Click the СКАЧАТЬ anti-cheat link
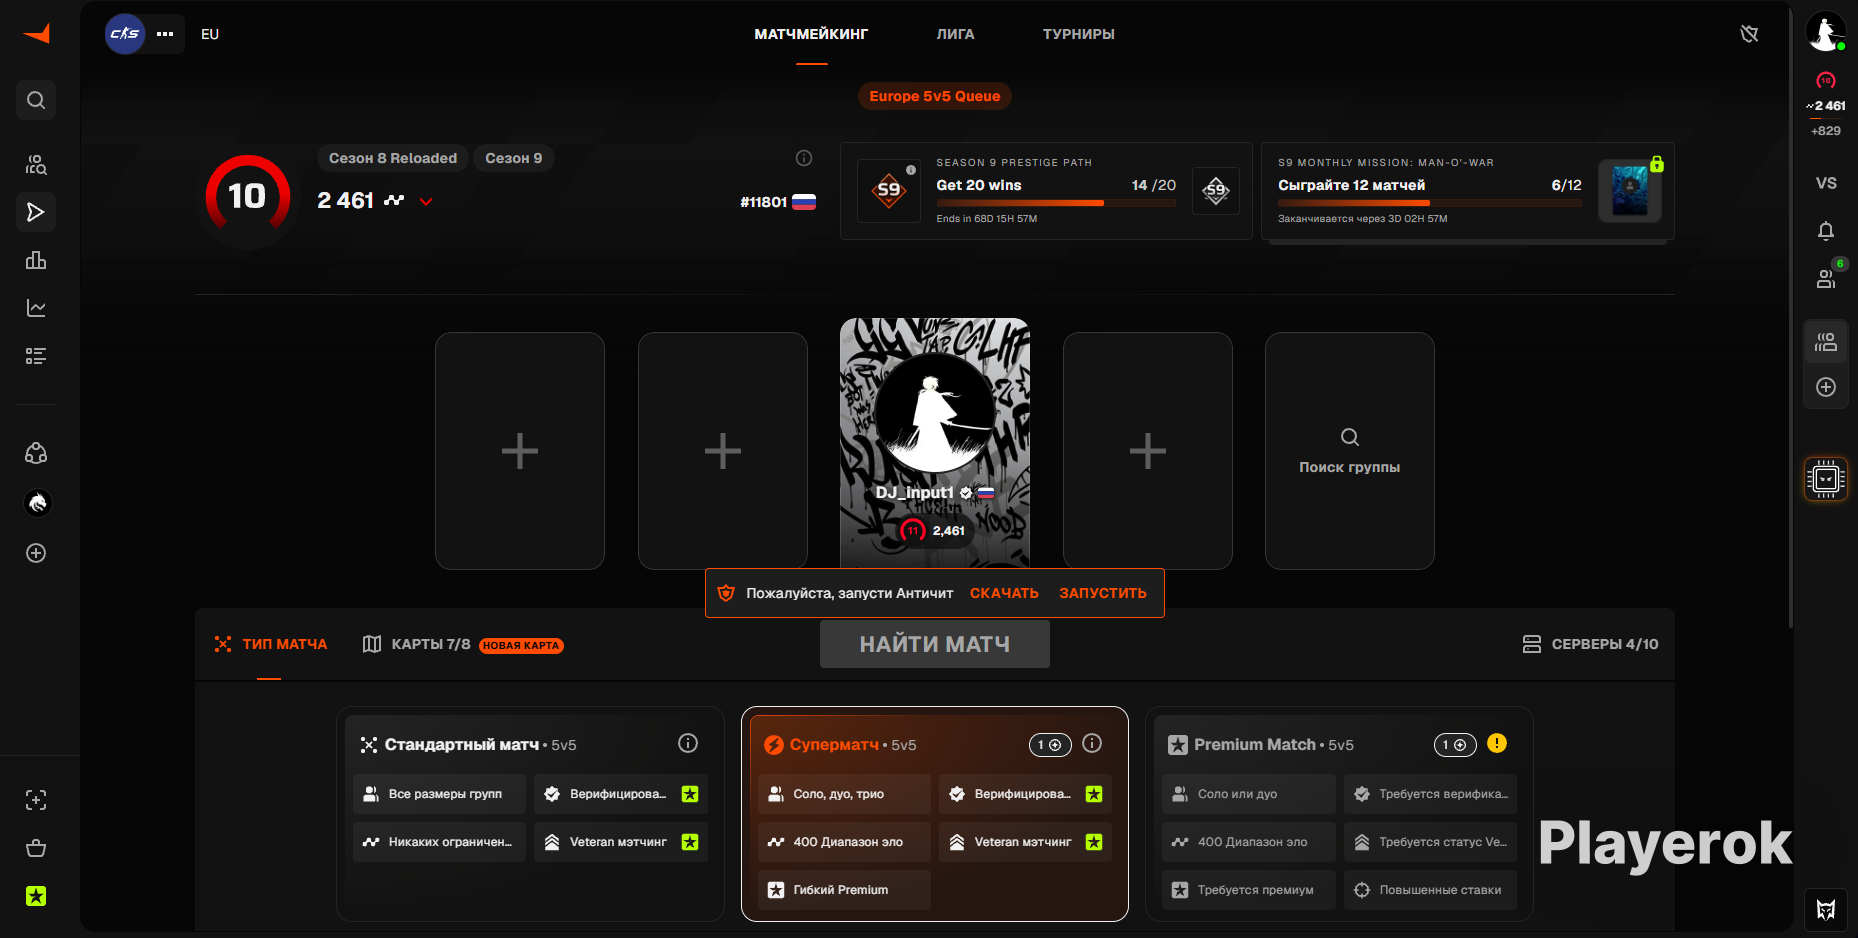The width and height of the screenshot is (1858, 938). coord(1004,593)
